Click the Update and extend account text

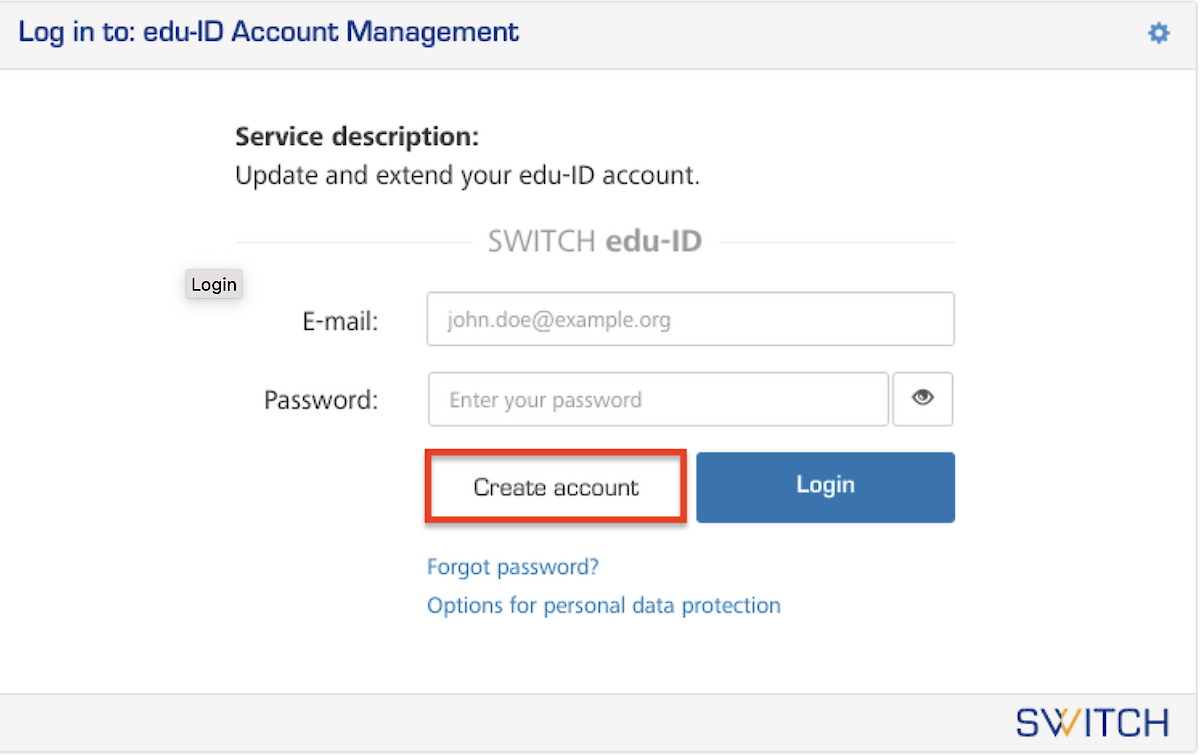[467, 176]
